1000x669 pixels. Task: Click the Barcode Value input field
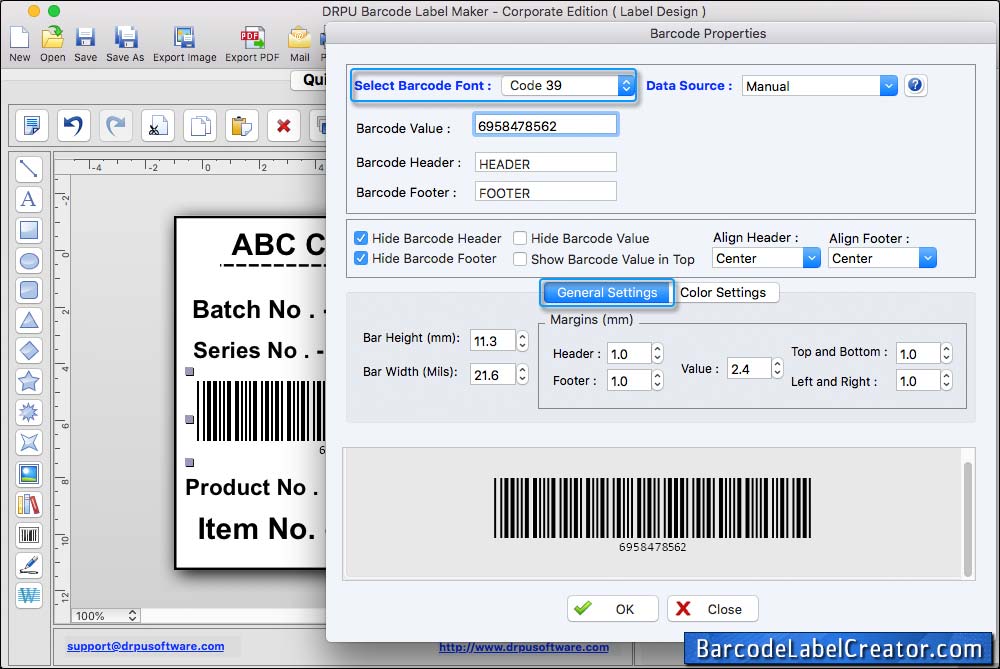point(545,126)
